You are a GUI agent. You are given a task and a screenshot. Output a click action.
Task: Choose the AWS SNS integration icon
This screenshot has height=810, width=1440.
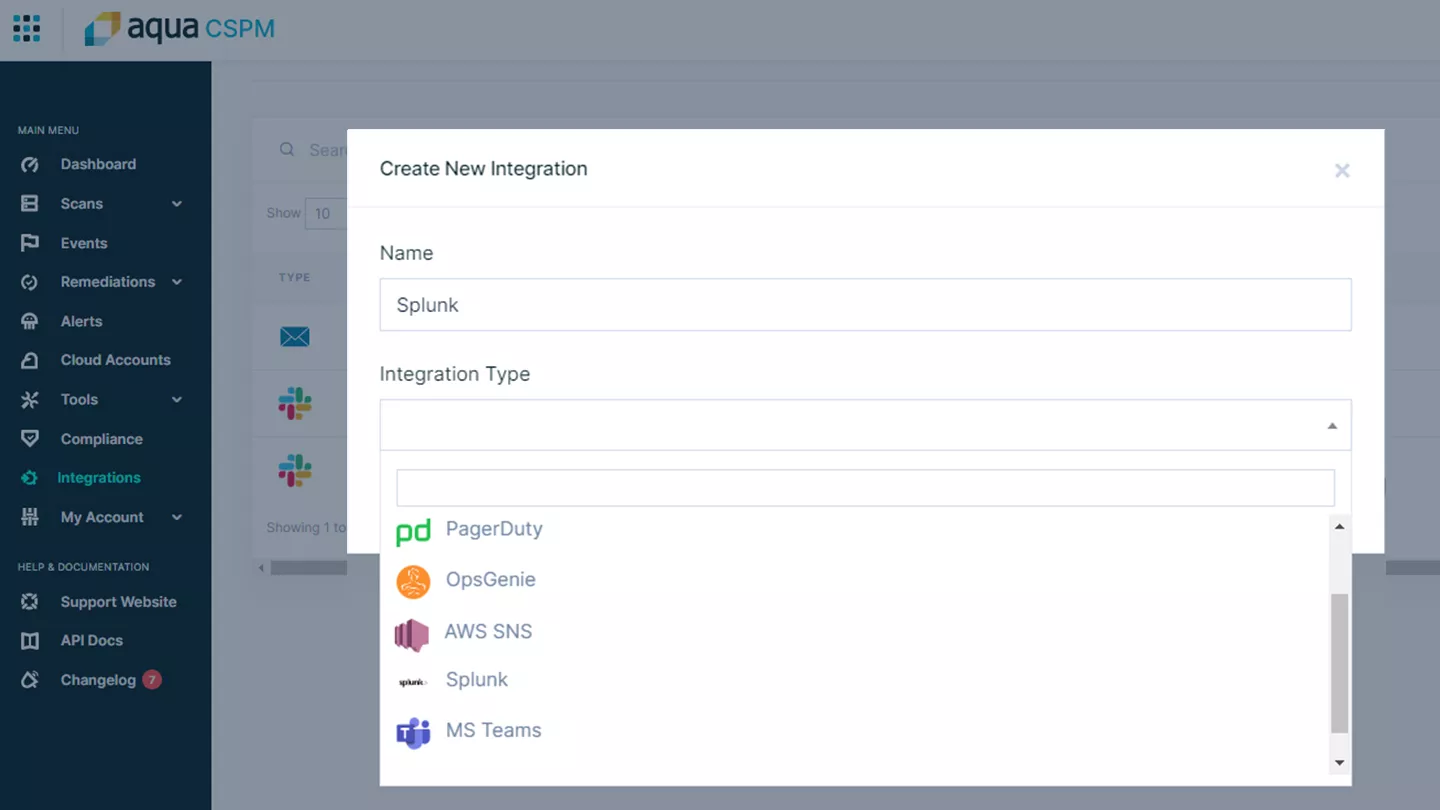[412, 631]
